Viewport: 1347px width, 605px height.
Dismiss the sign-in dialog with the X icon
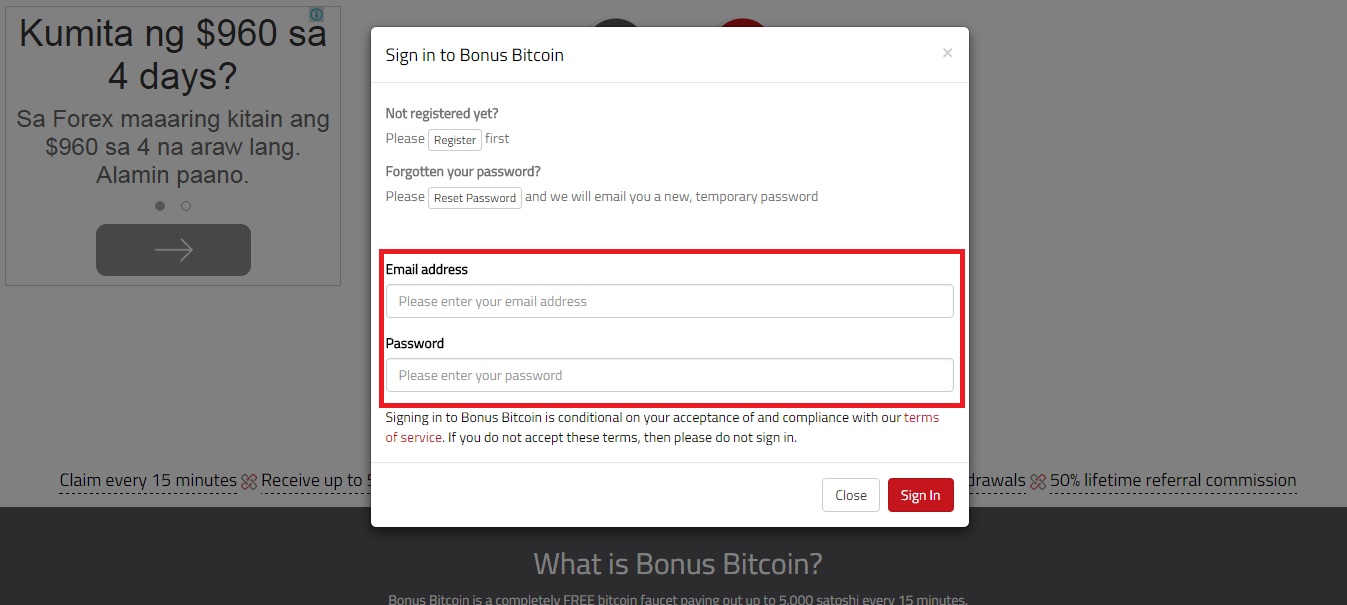click(x=947, y=53)
